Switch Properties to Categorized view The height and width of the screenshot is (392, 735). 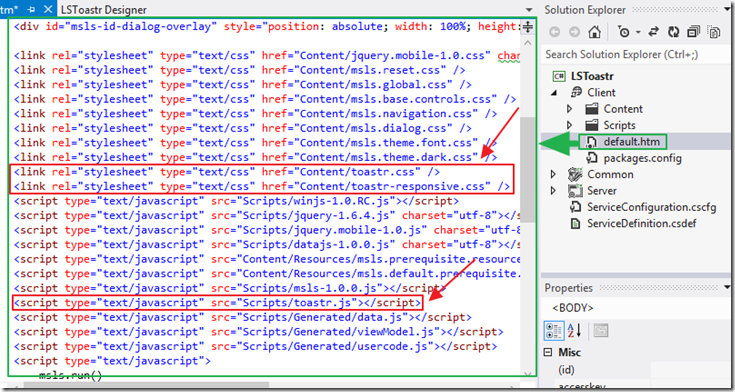[554, 331]
